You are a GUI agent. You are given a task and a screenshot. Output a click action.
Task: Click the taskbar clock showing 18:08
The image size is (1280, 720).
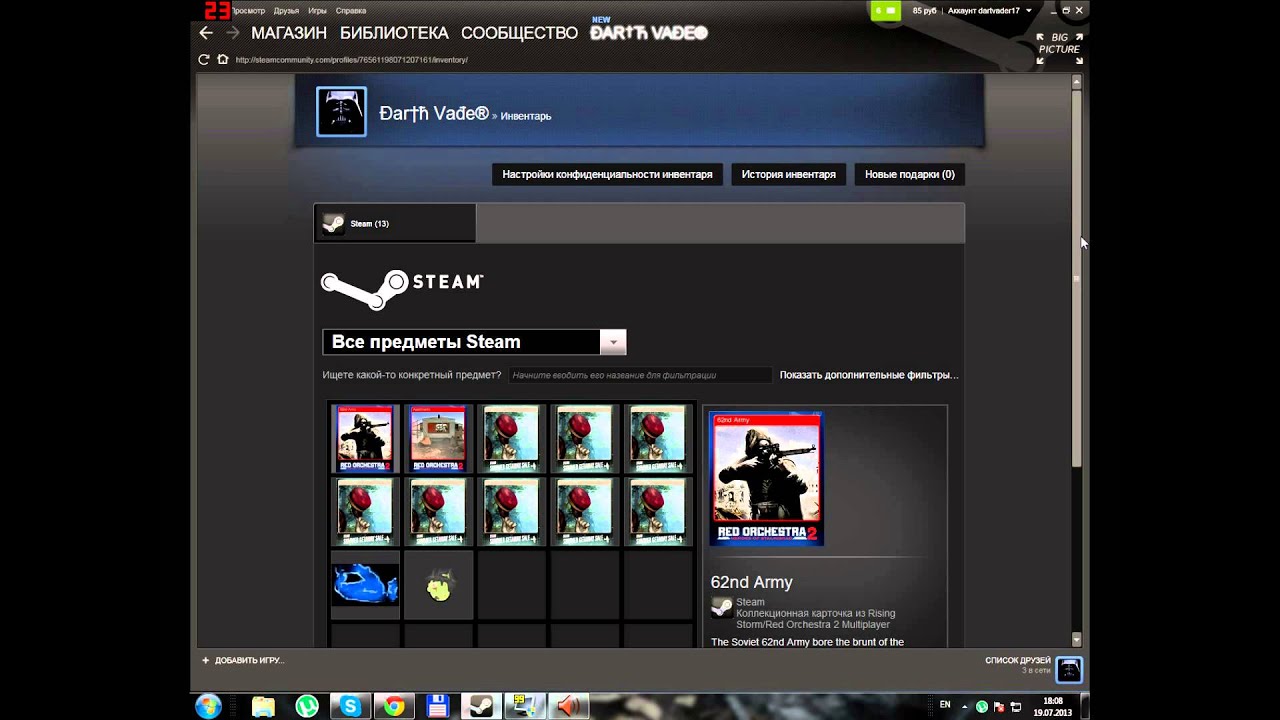1053,707
